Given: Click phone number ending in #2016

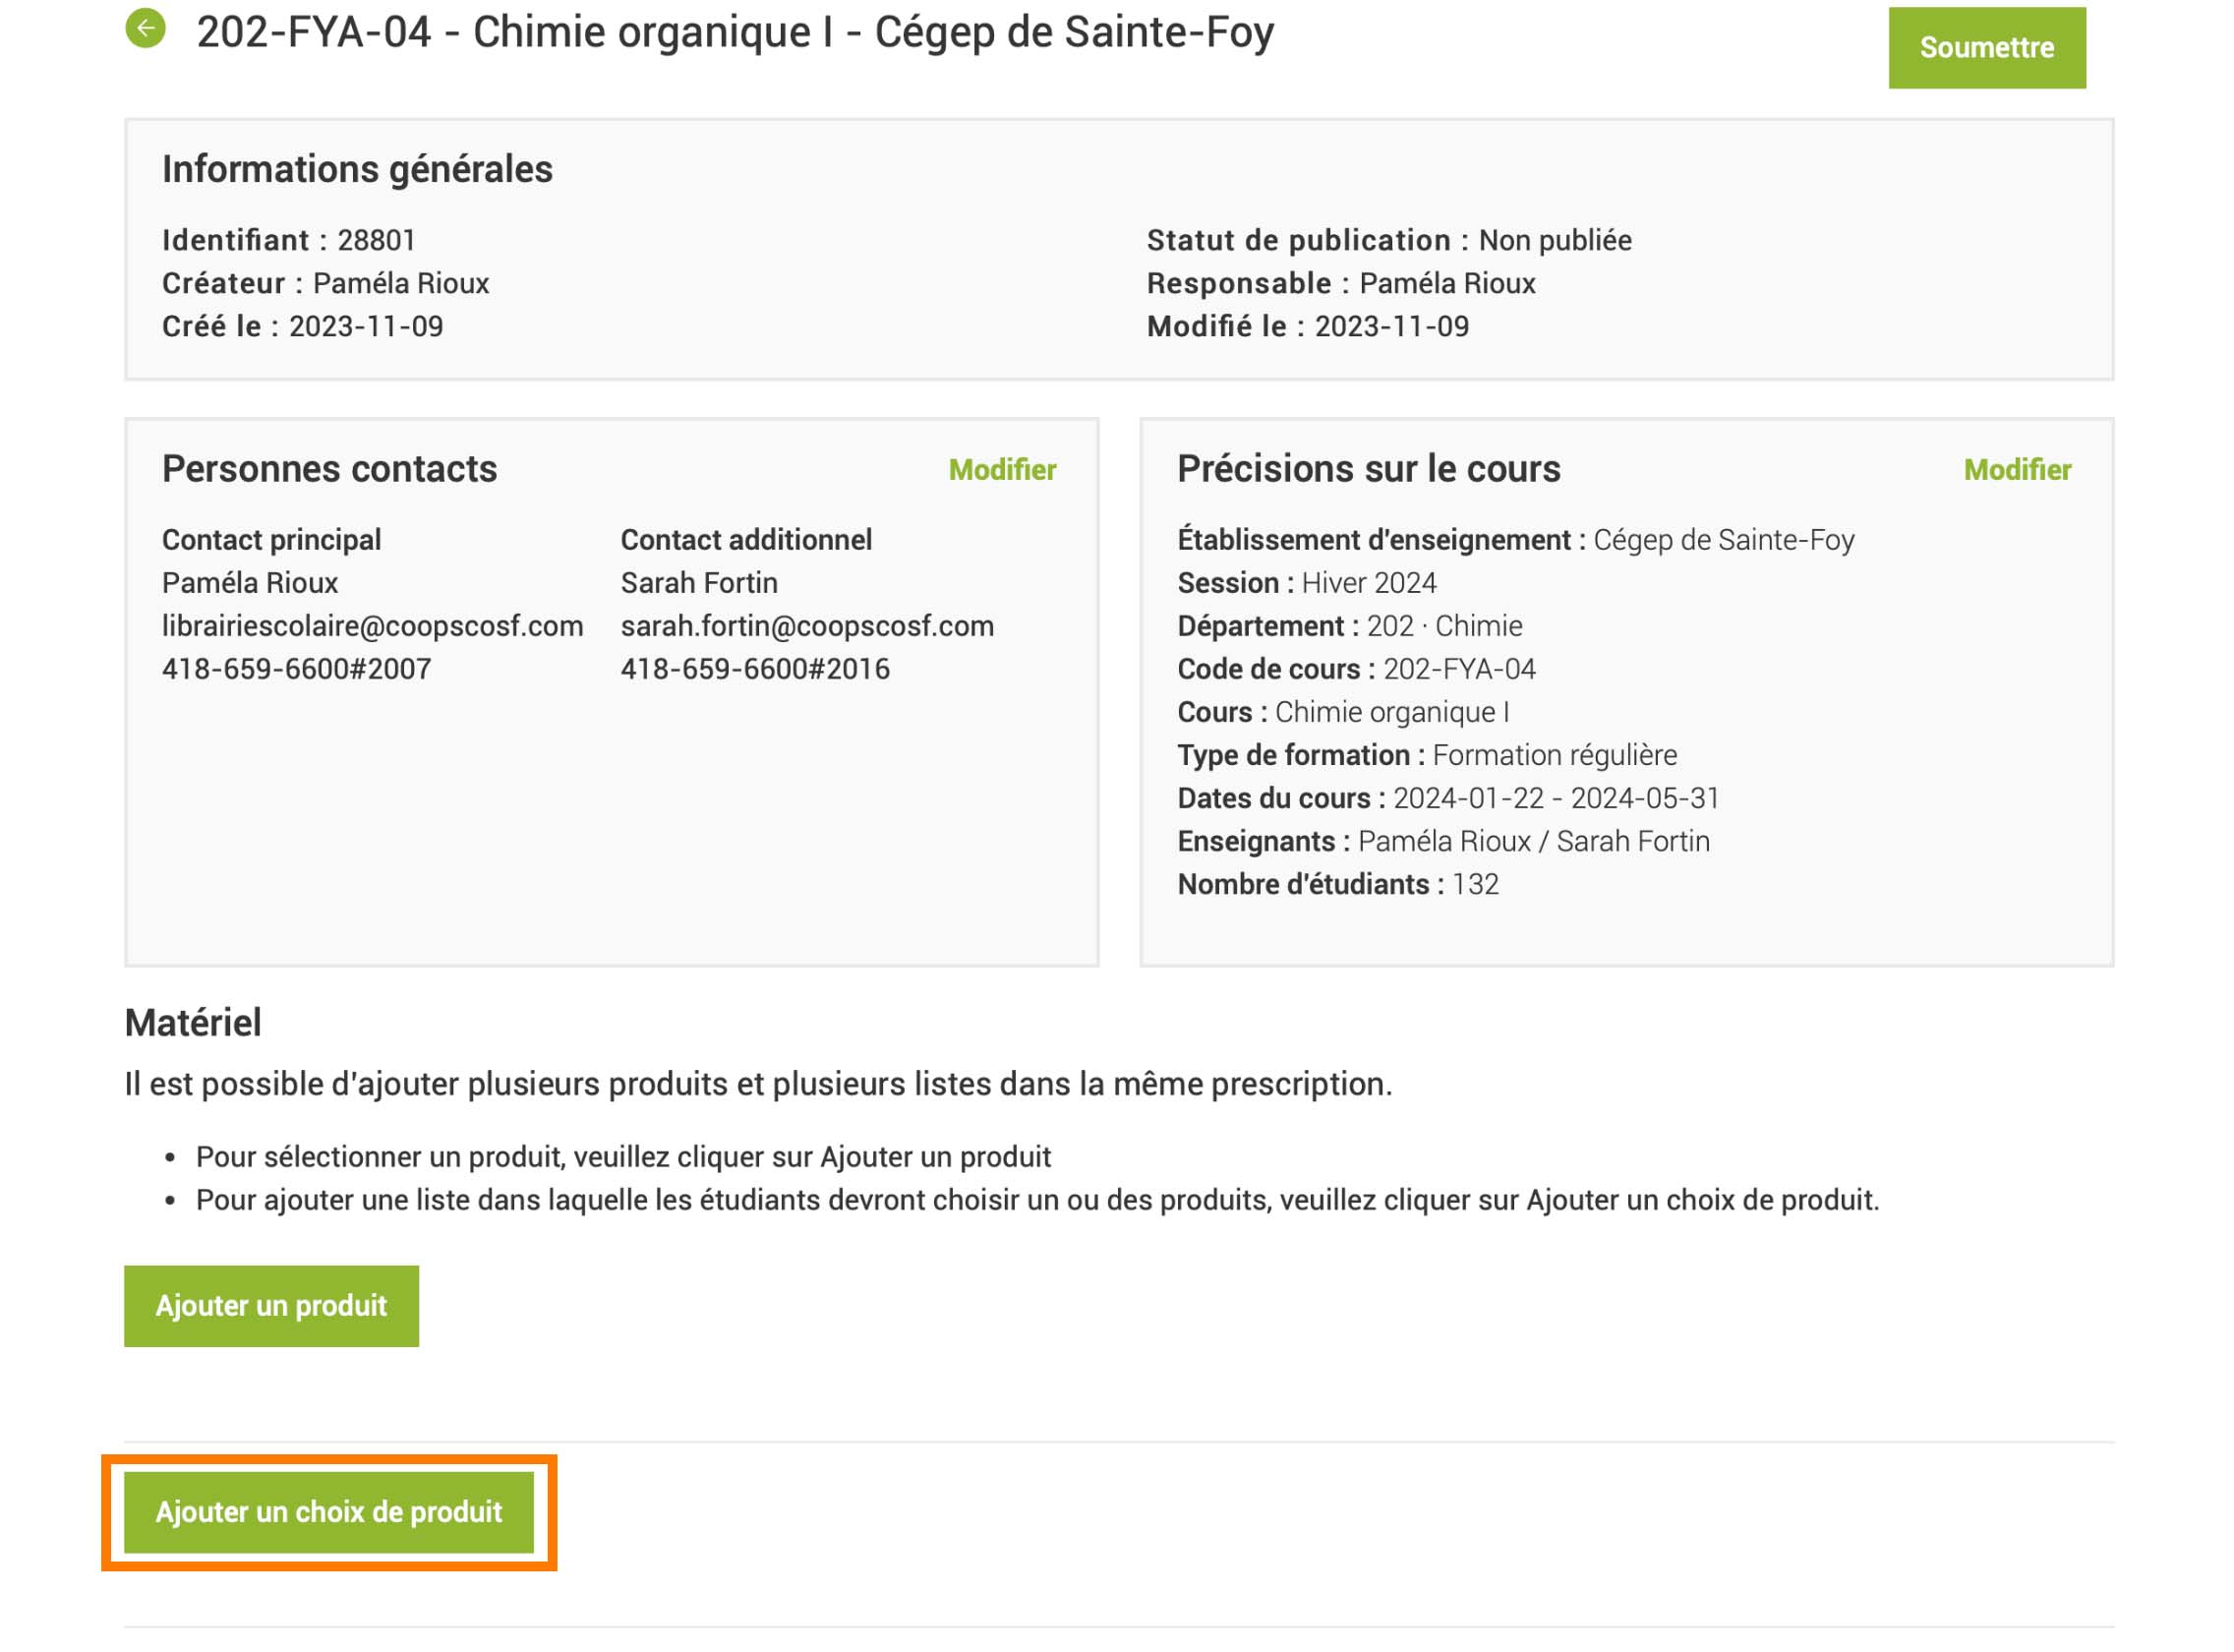Looking at the screenshot, I should [x=754, y=669].
